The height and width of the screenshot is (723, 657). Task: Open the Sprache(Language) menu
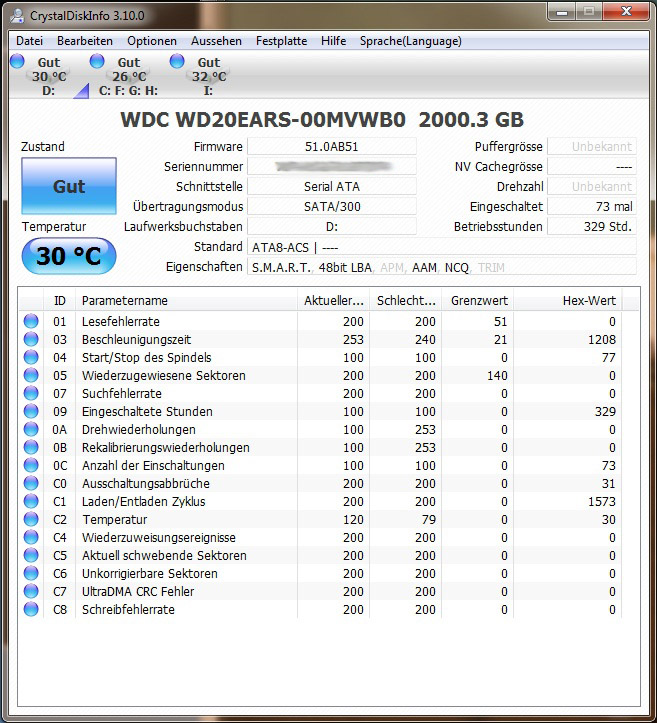tap(410, 41)
